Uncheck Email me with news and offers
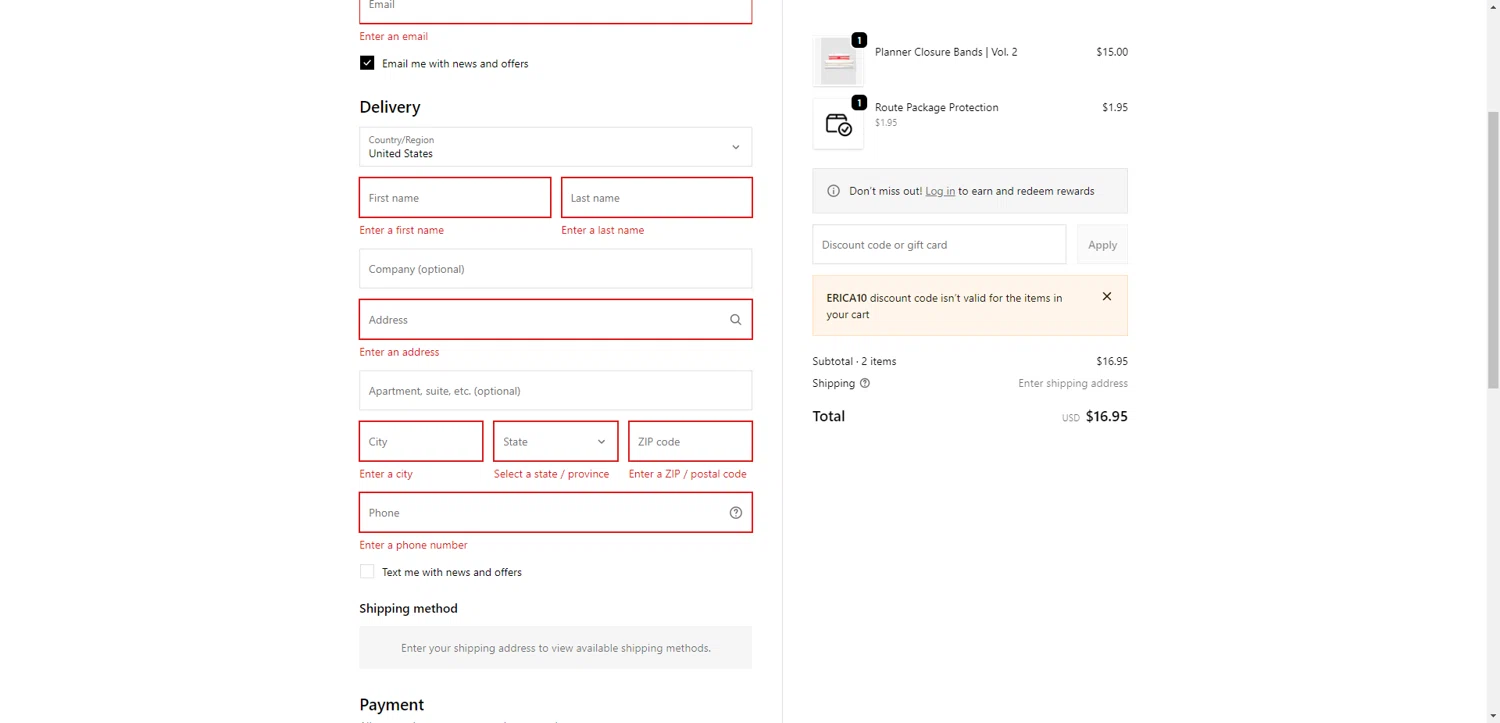 point(367,63)
